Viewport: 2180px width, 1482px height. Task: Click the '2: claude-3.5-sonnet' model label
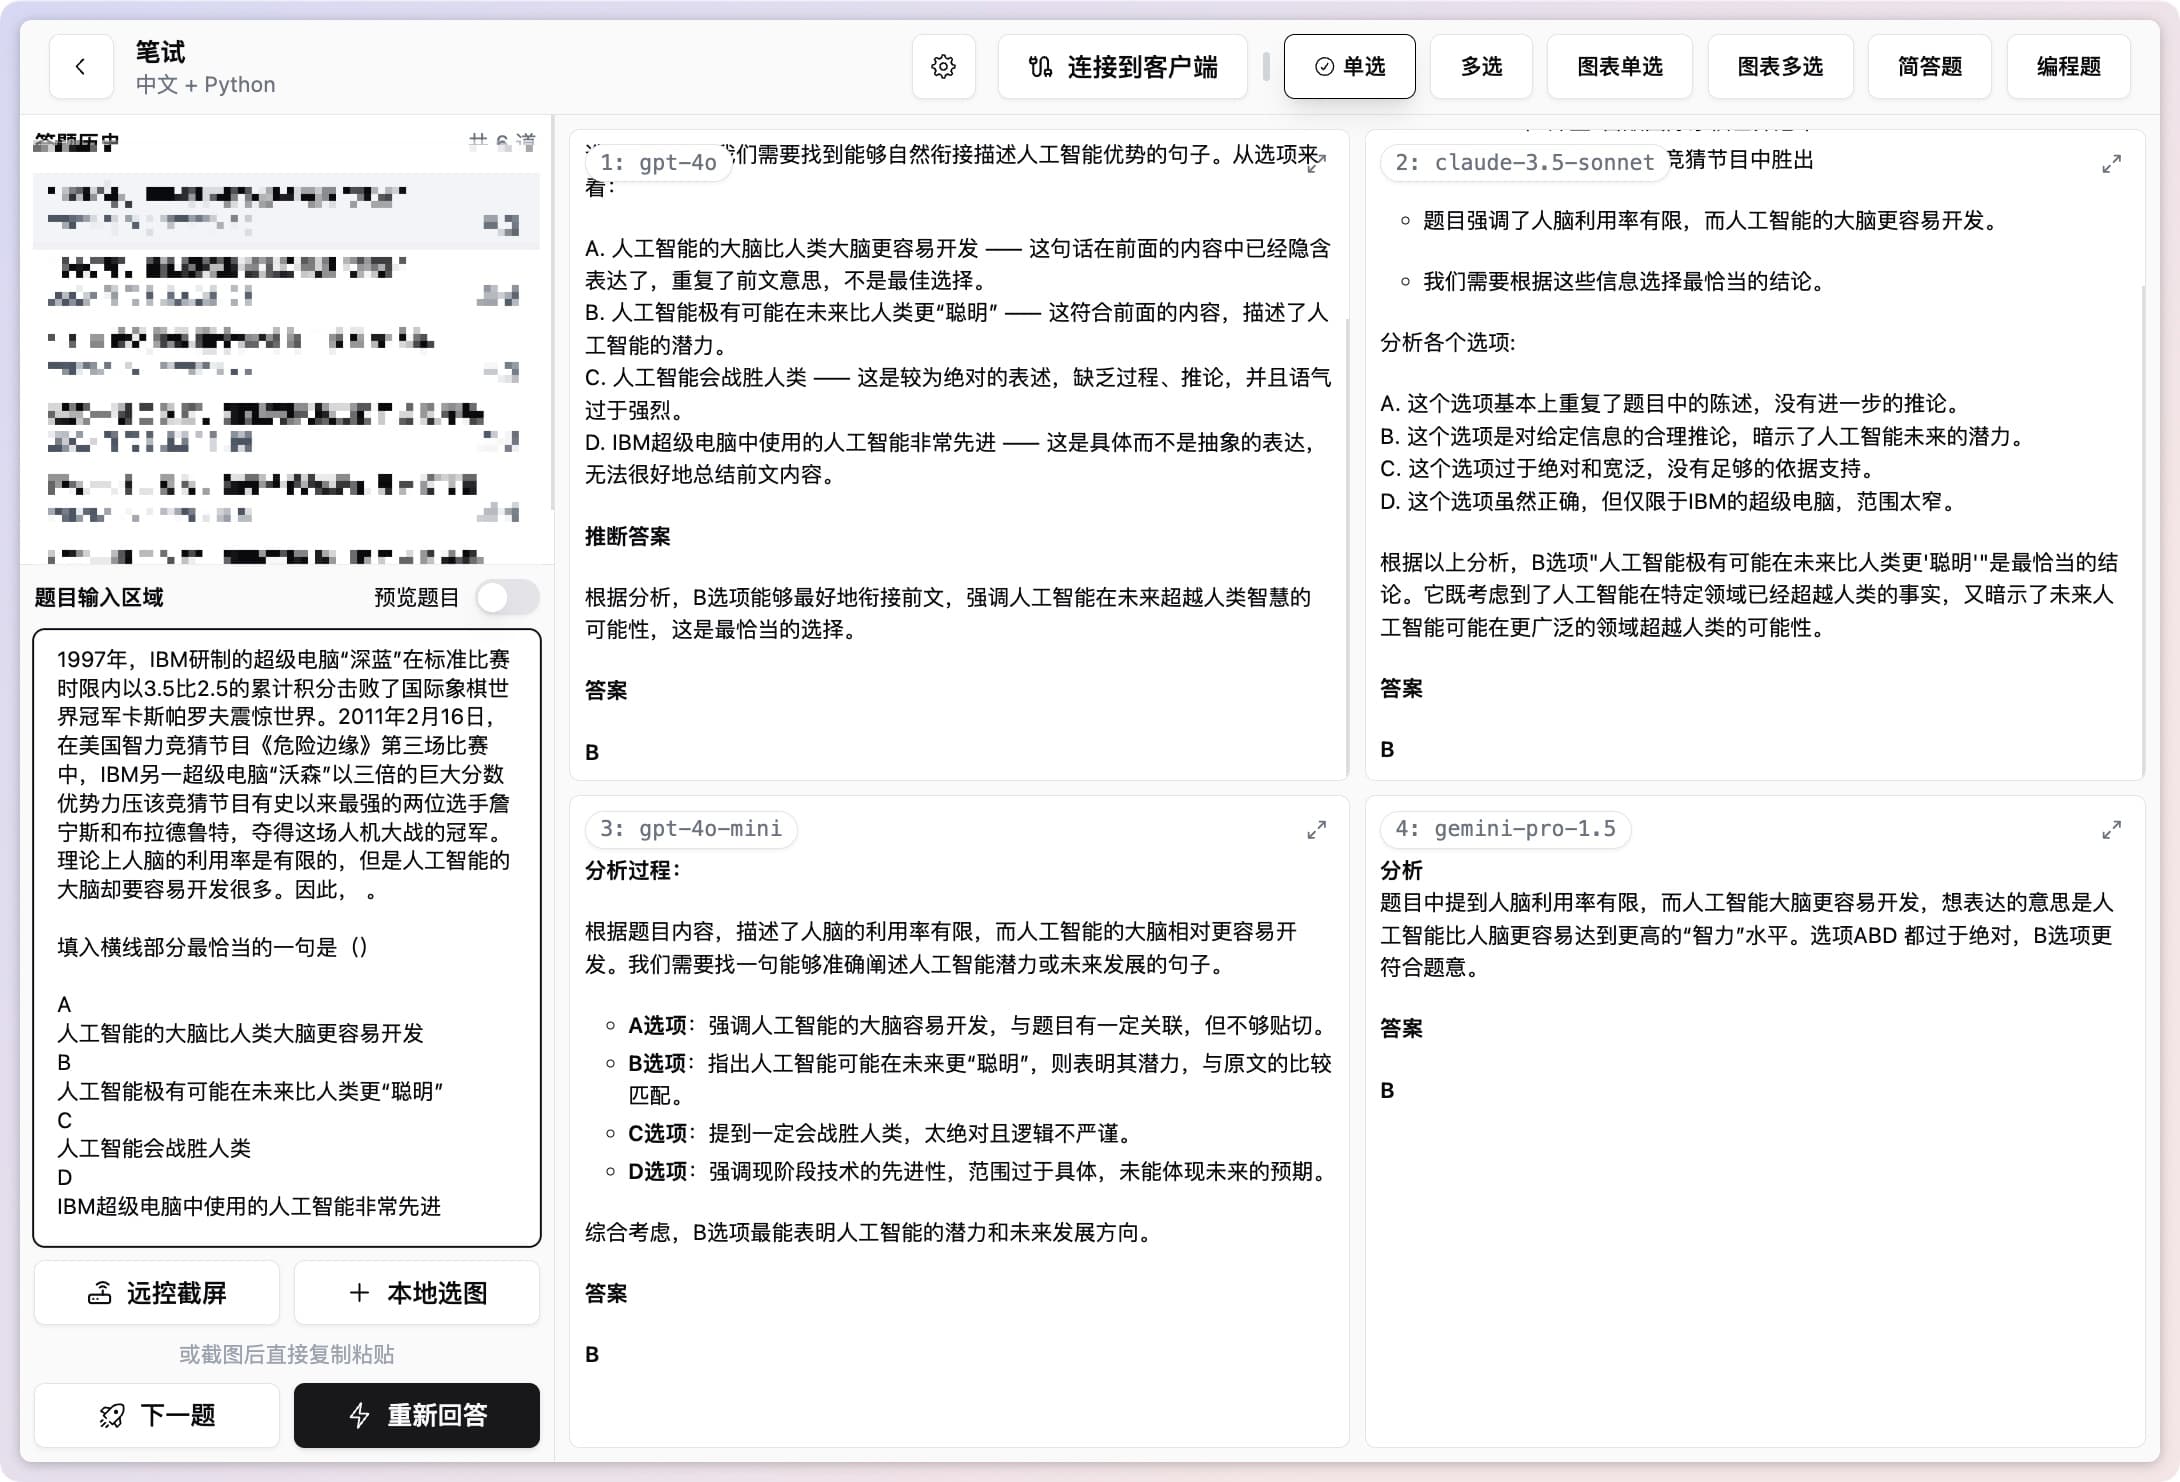1525,163
